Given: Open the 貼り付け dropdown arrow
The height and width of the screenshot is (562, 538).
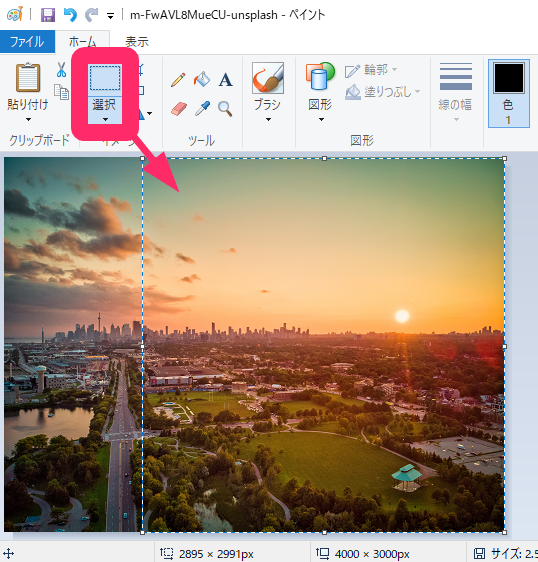Looking at the screenshot, I should point(28,119).
